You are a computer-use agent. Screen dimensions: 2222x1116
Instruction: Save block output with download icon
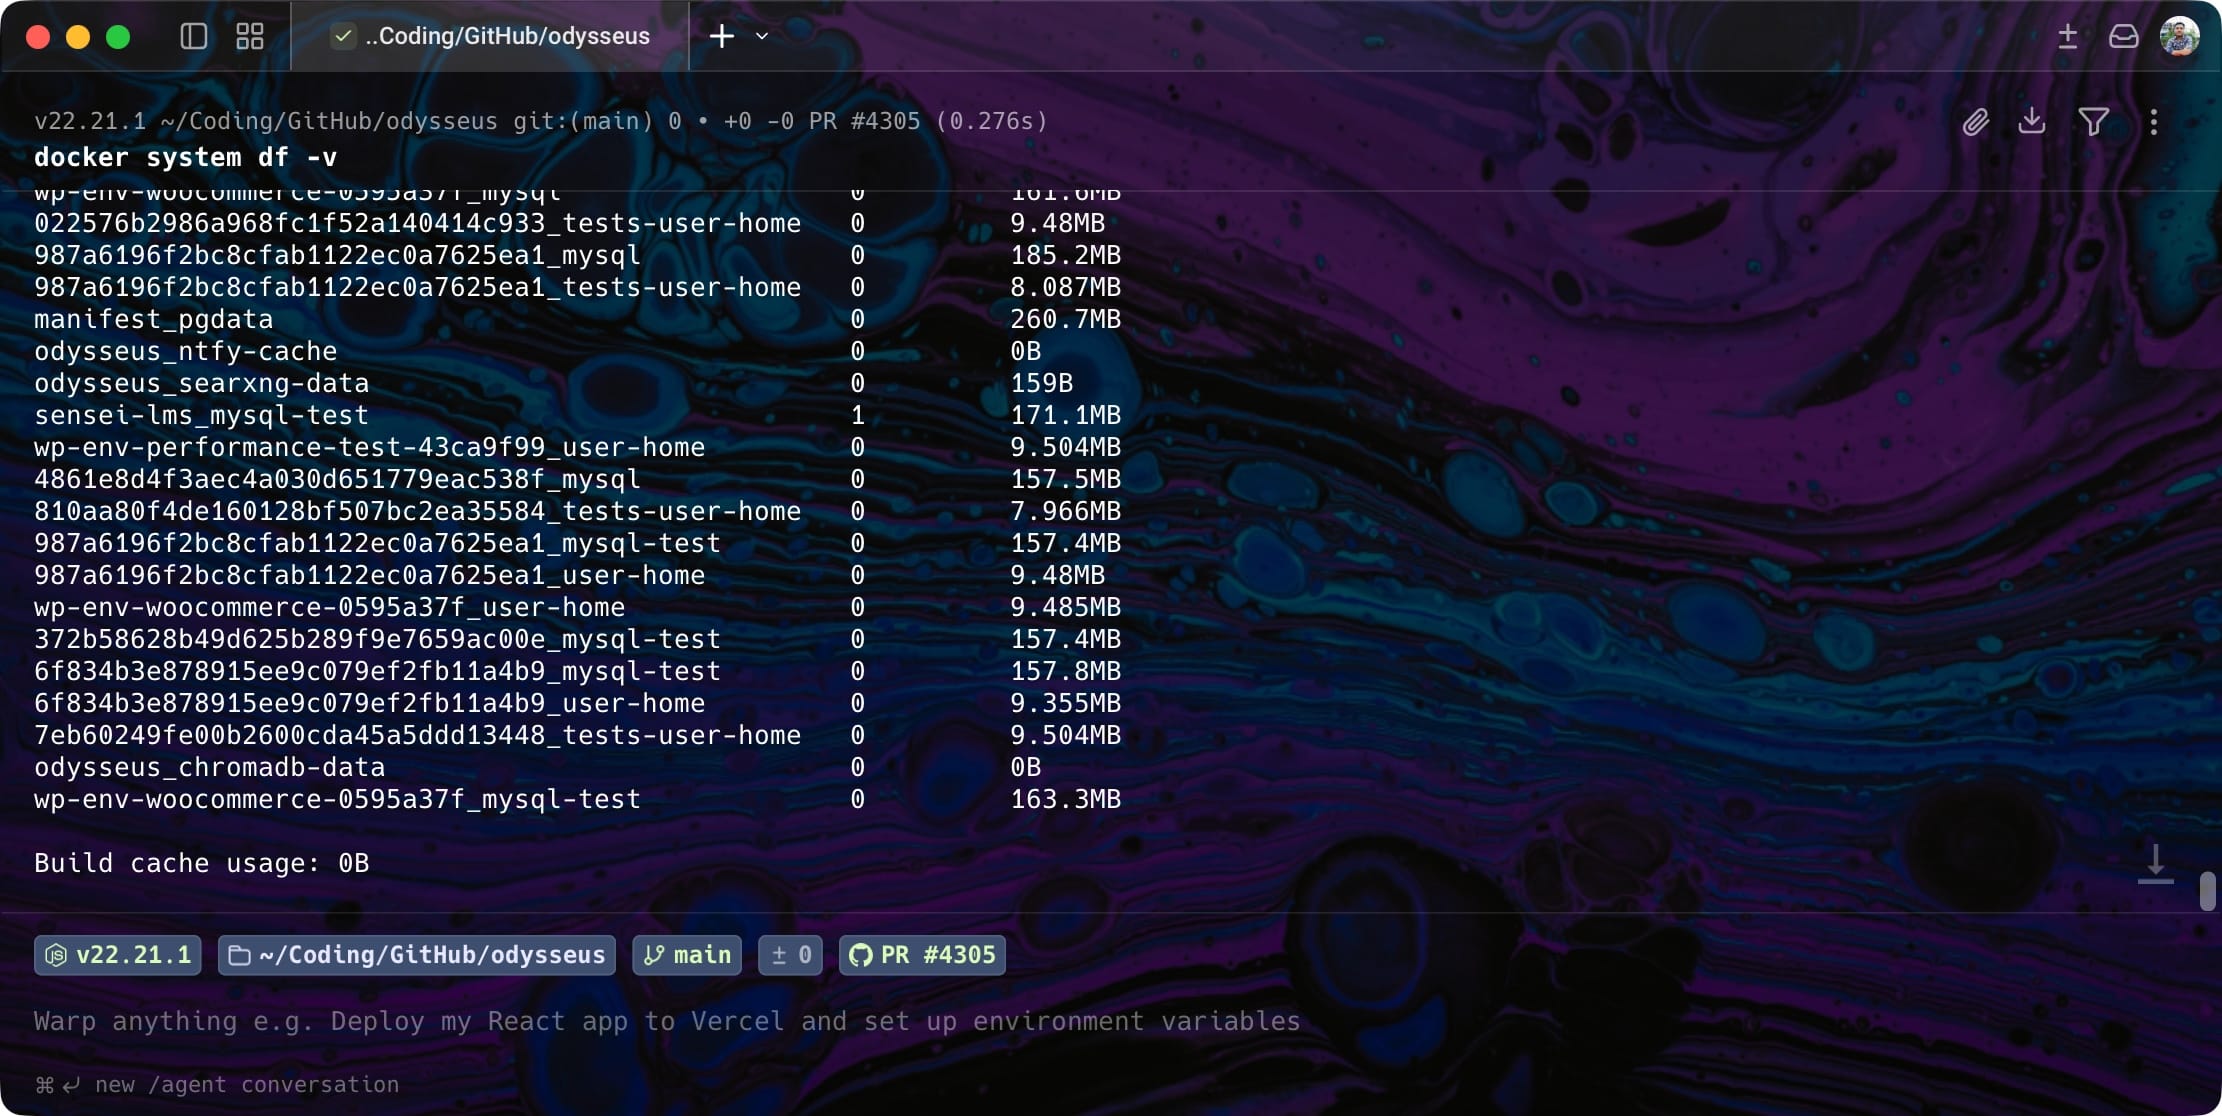pos(2032,122)
